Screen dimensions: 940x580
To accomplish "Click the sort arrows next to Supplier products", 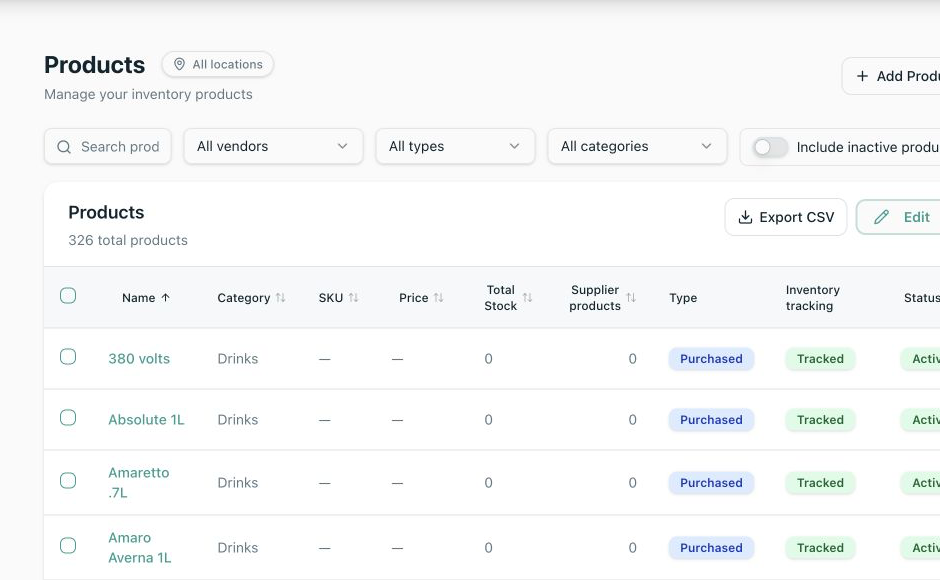I will tap(631, 297).
